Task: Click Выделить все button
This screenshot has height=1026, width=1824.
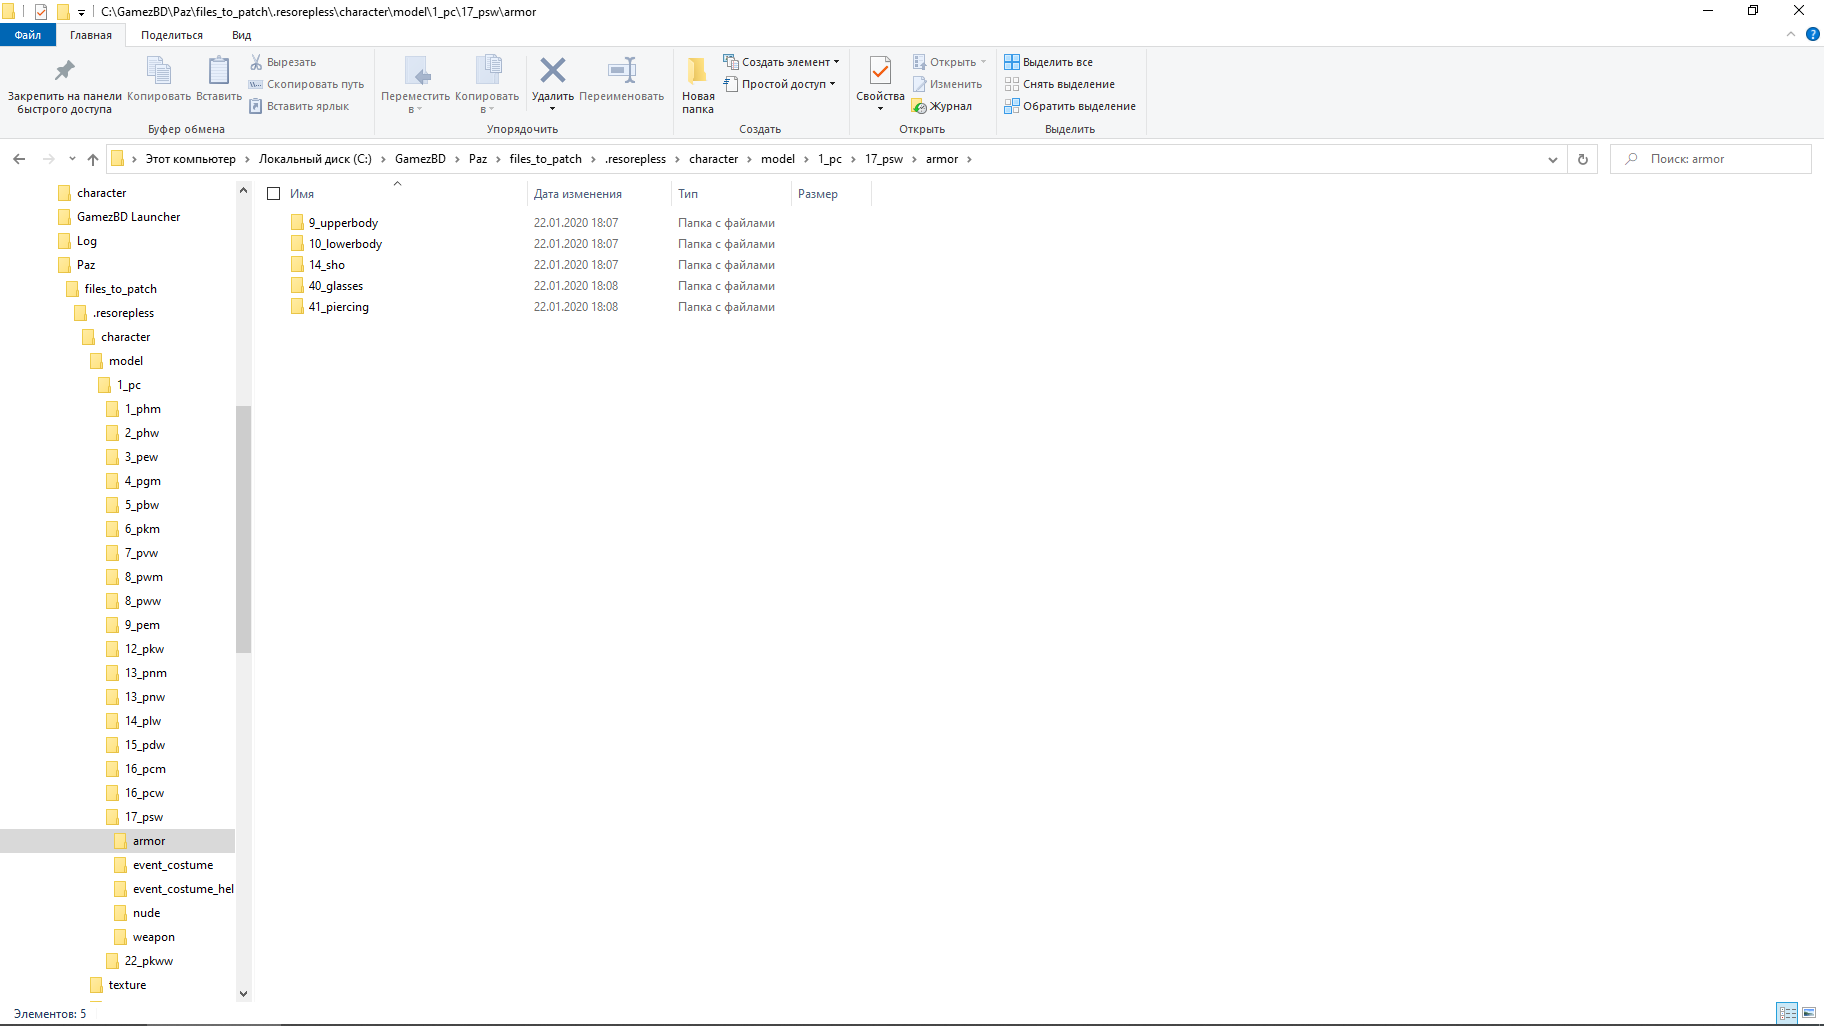Action: 1049,62
